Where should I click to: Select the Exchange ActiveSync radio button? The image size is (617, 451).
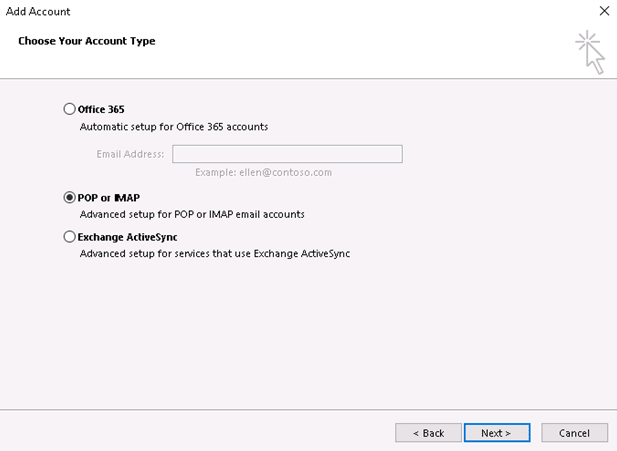pos(69,237)
